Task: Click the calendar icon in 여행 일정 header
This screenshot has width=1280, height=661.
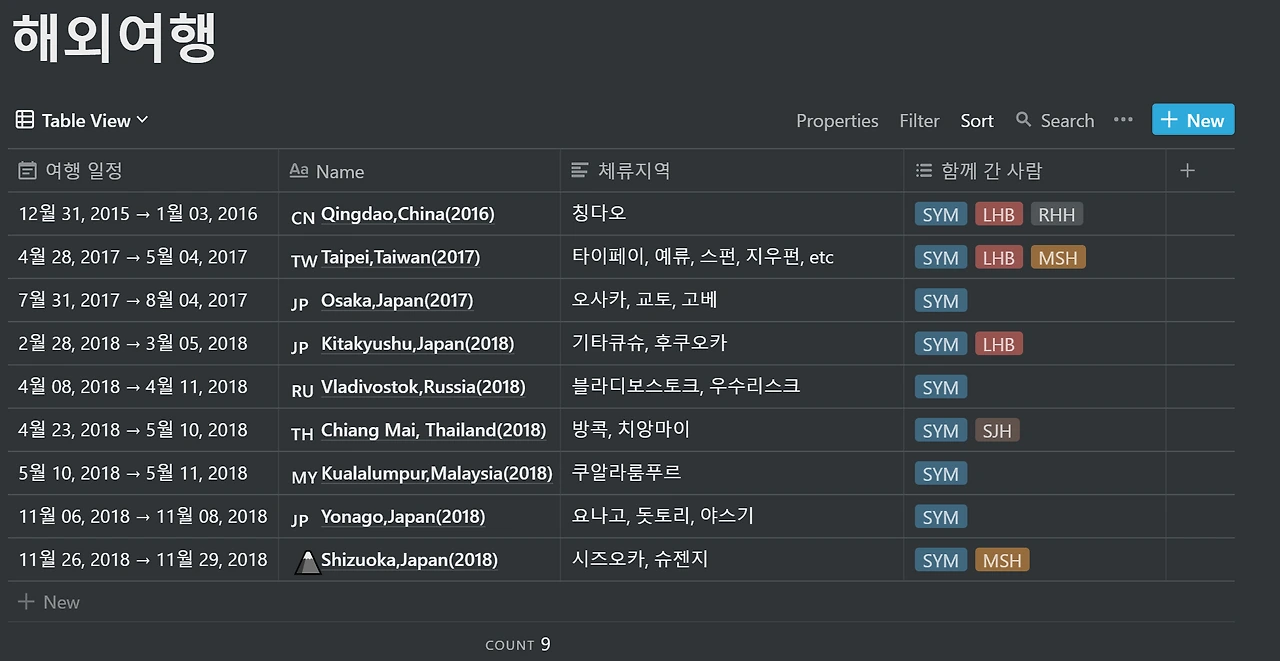Action: click(x=28, y=171)
